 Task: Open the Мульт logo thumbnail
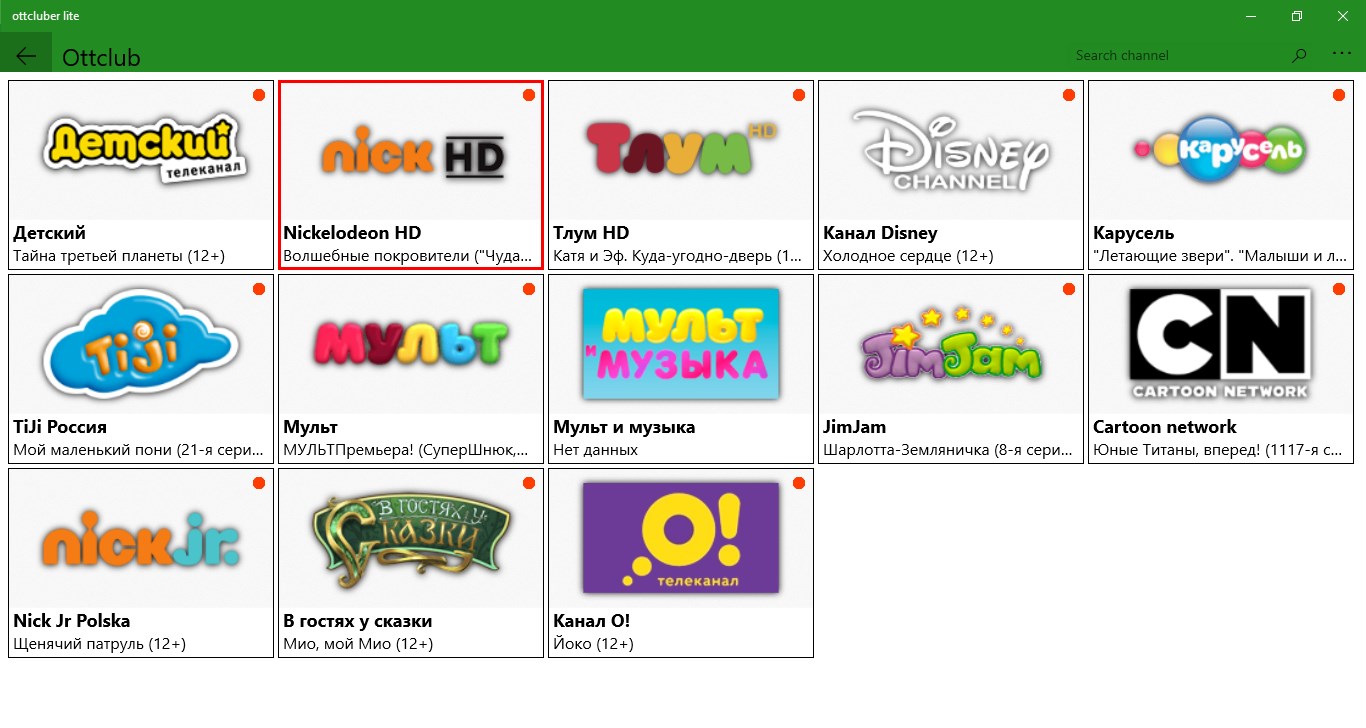point(411,345)
